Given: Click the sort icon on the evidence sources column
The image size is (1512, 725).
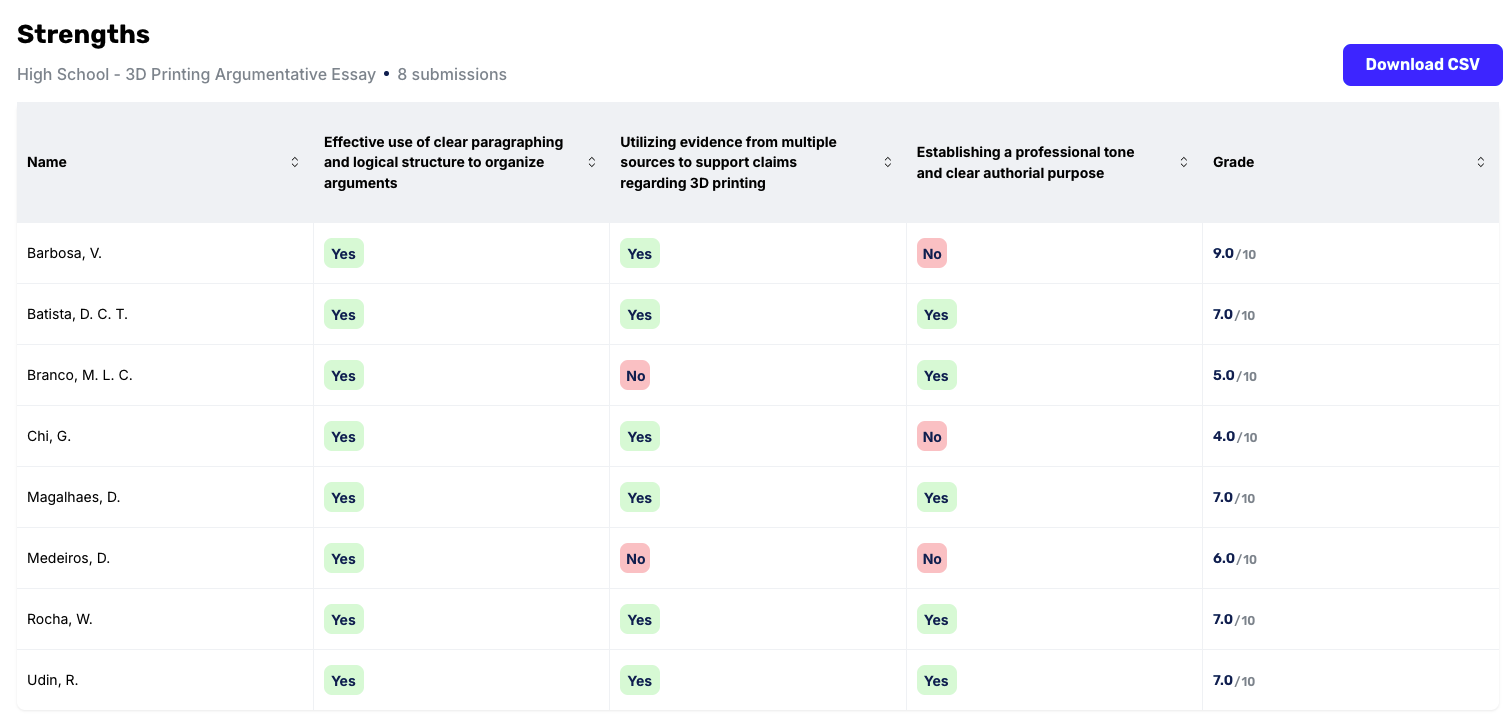Looking at the screenshot, I should coord(887,161).
